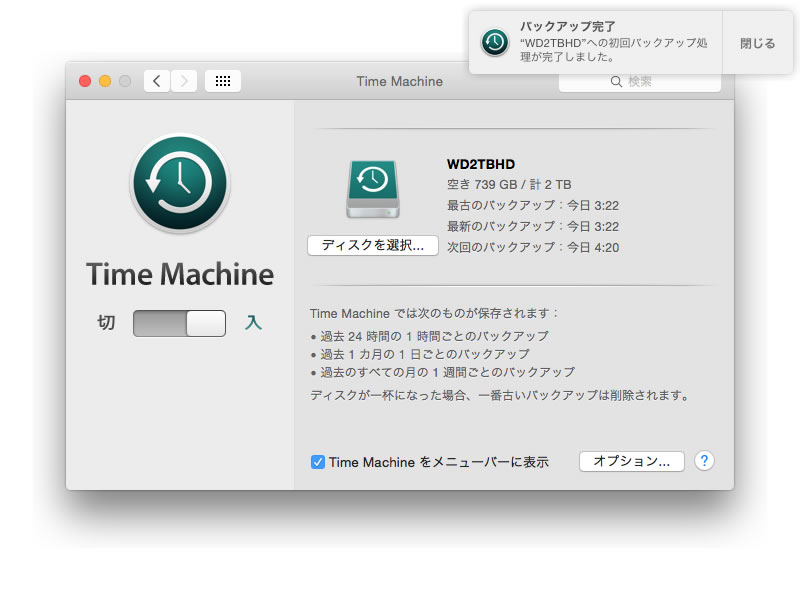This screenshot has width=800, height=600.
Task: Click the large Time Machine heading text
Action: (x=180, y=274)
